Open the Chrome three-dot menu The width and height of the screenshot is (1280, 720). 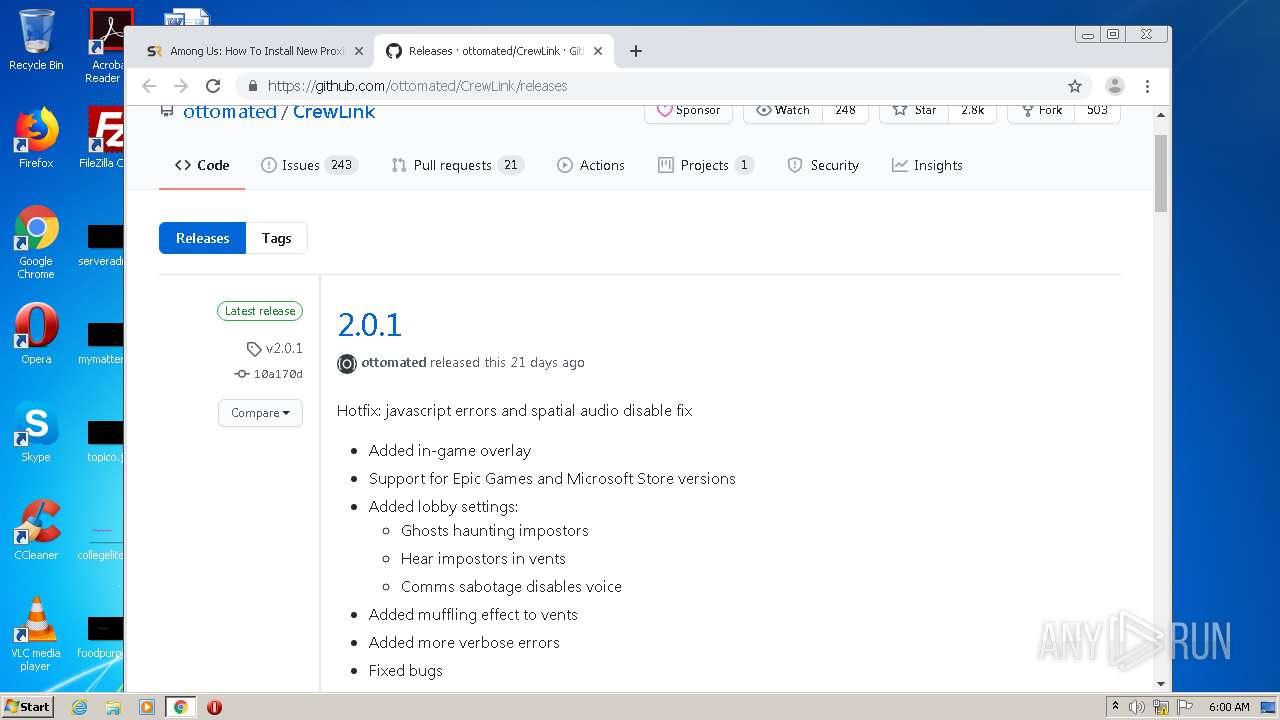pos(1148,86)
